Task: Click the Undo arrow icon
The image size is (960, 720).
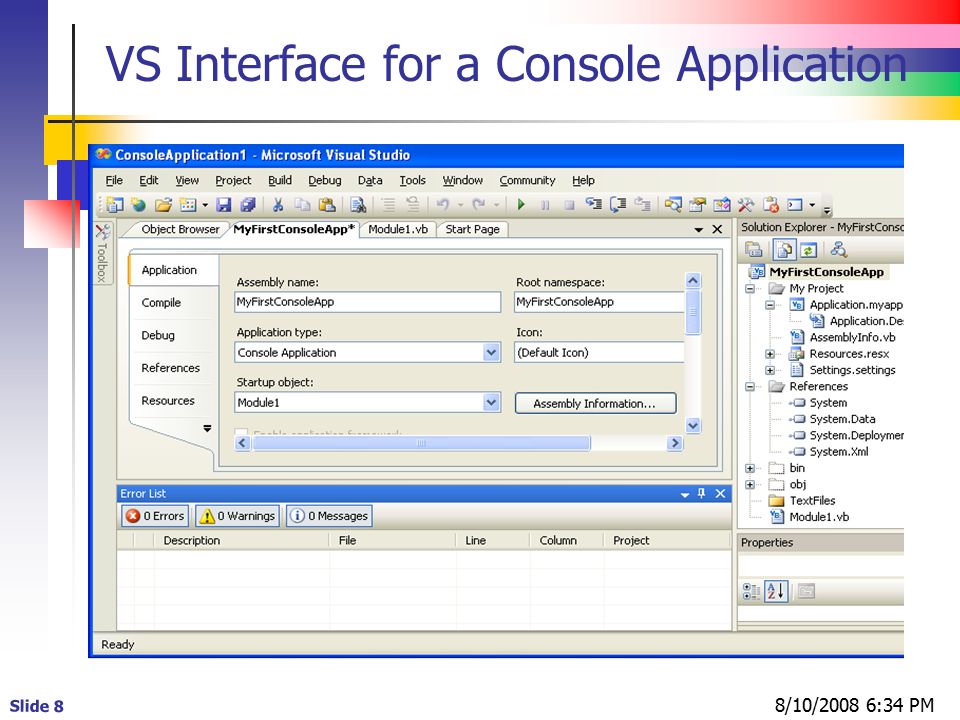Action: (x=443, y=204)
